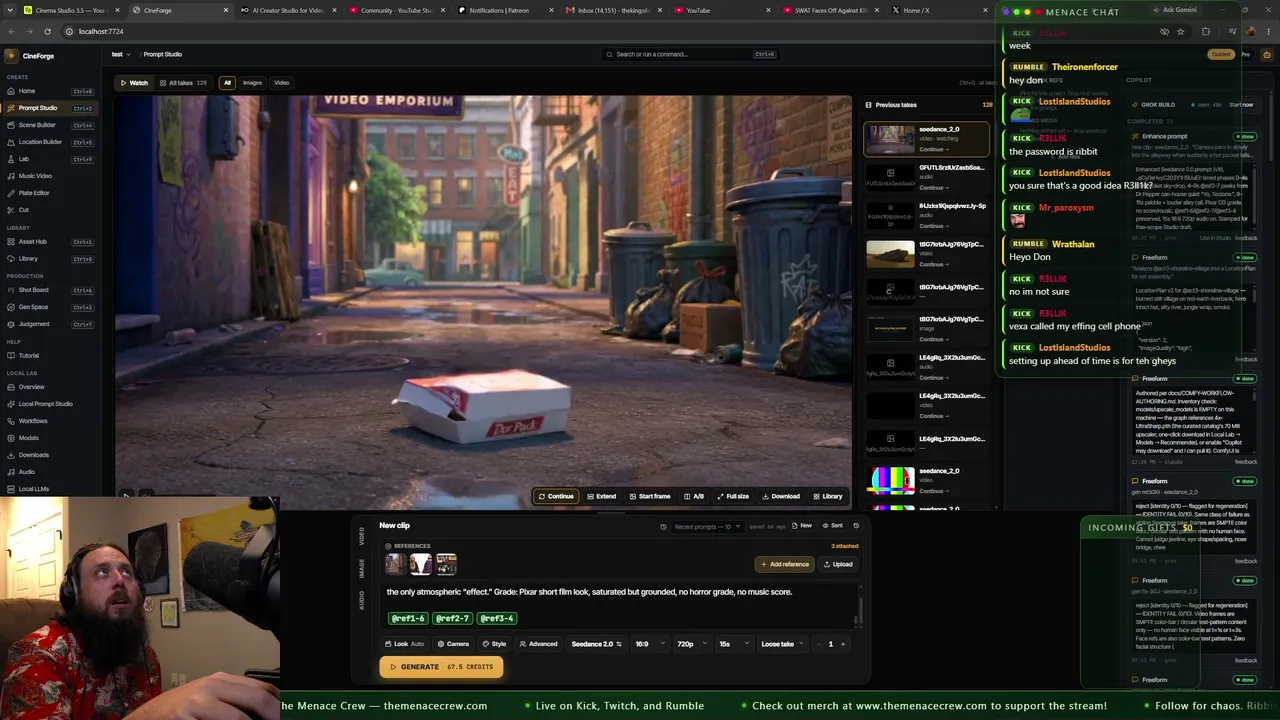Open the test project dropdown
Viewport: 1280px width, 720px height.
pos(120,54)
